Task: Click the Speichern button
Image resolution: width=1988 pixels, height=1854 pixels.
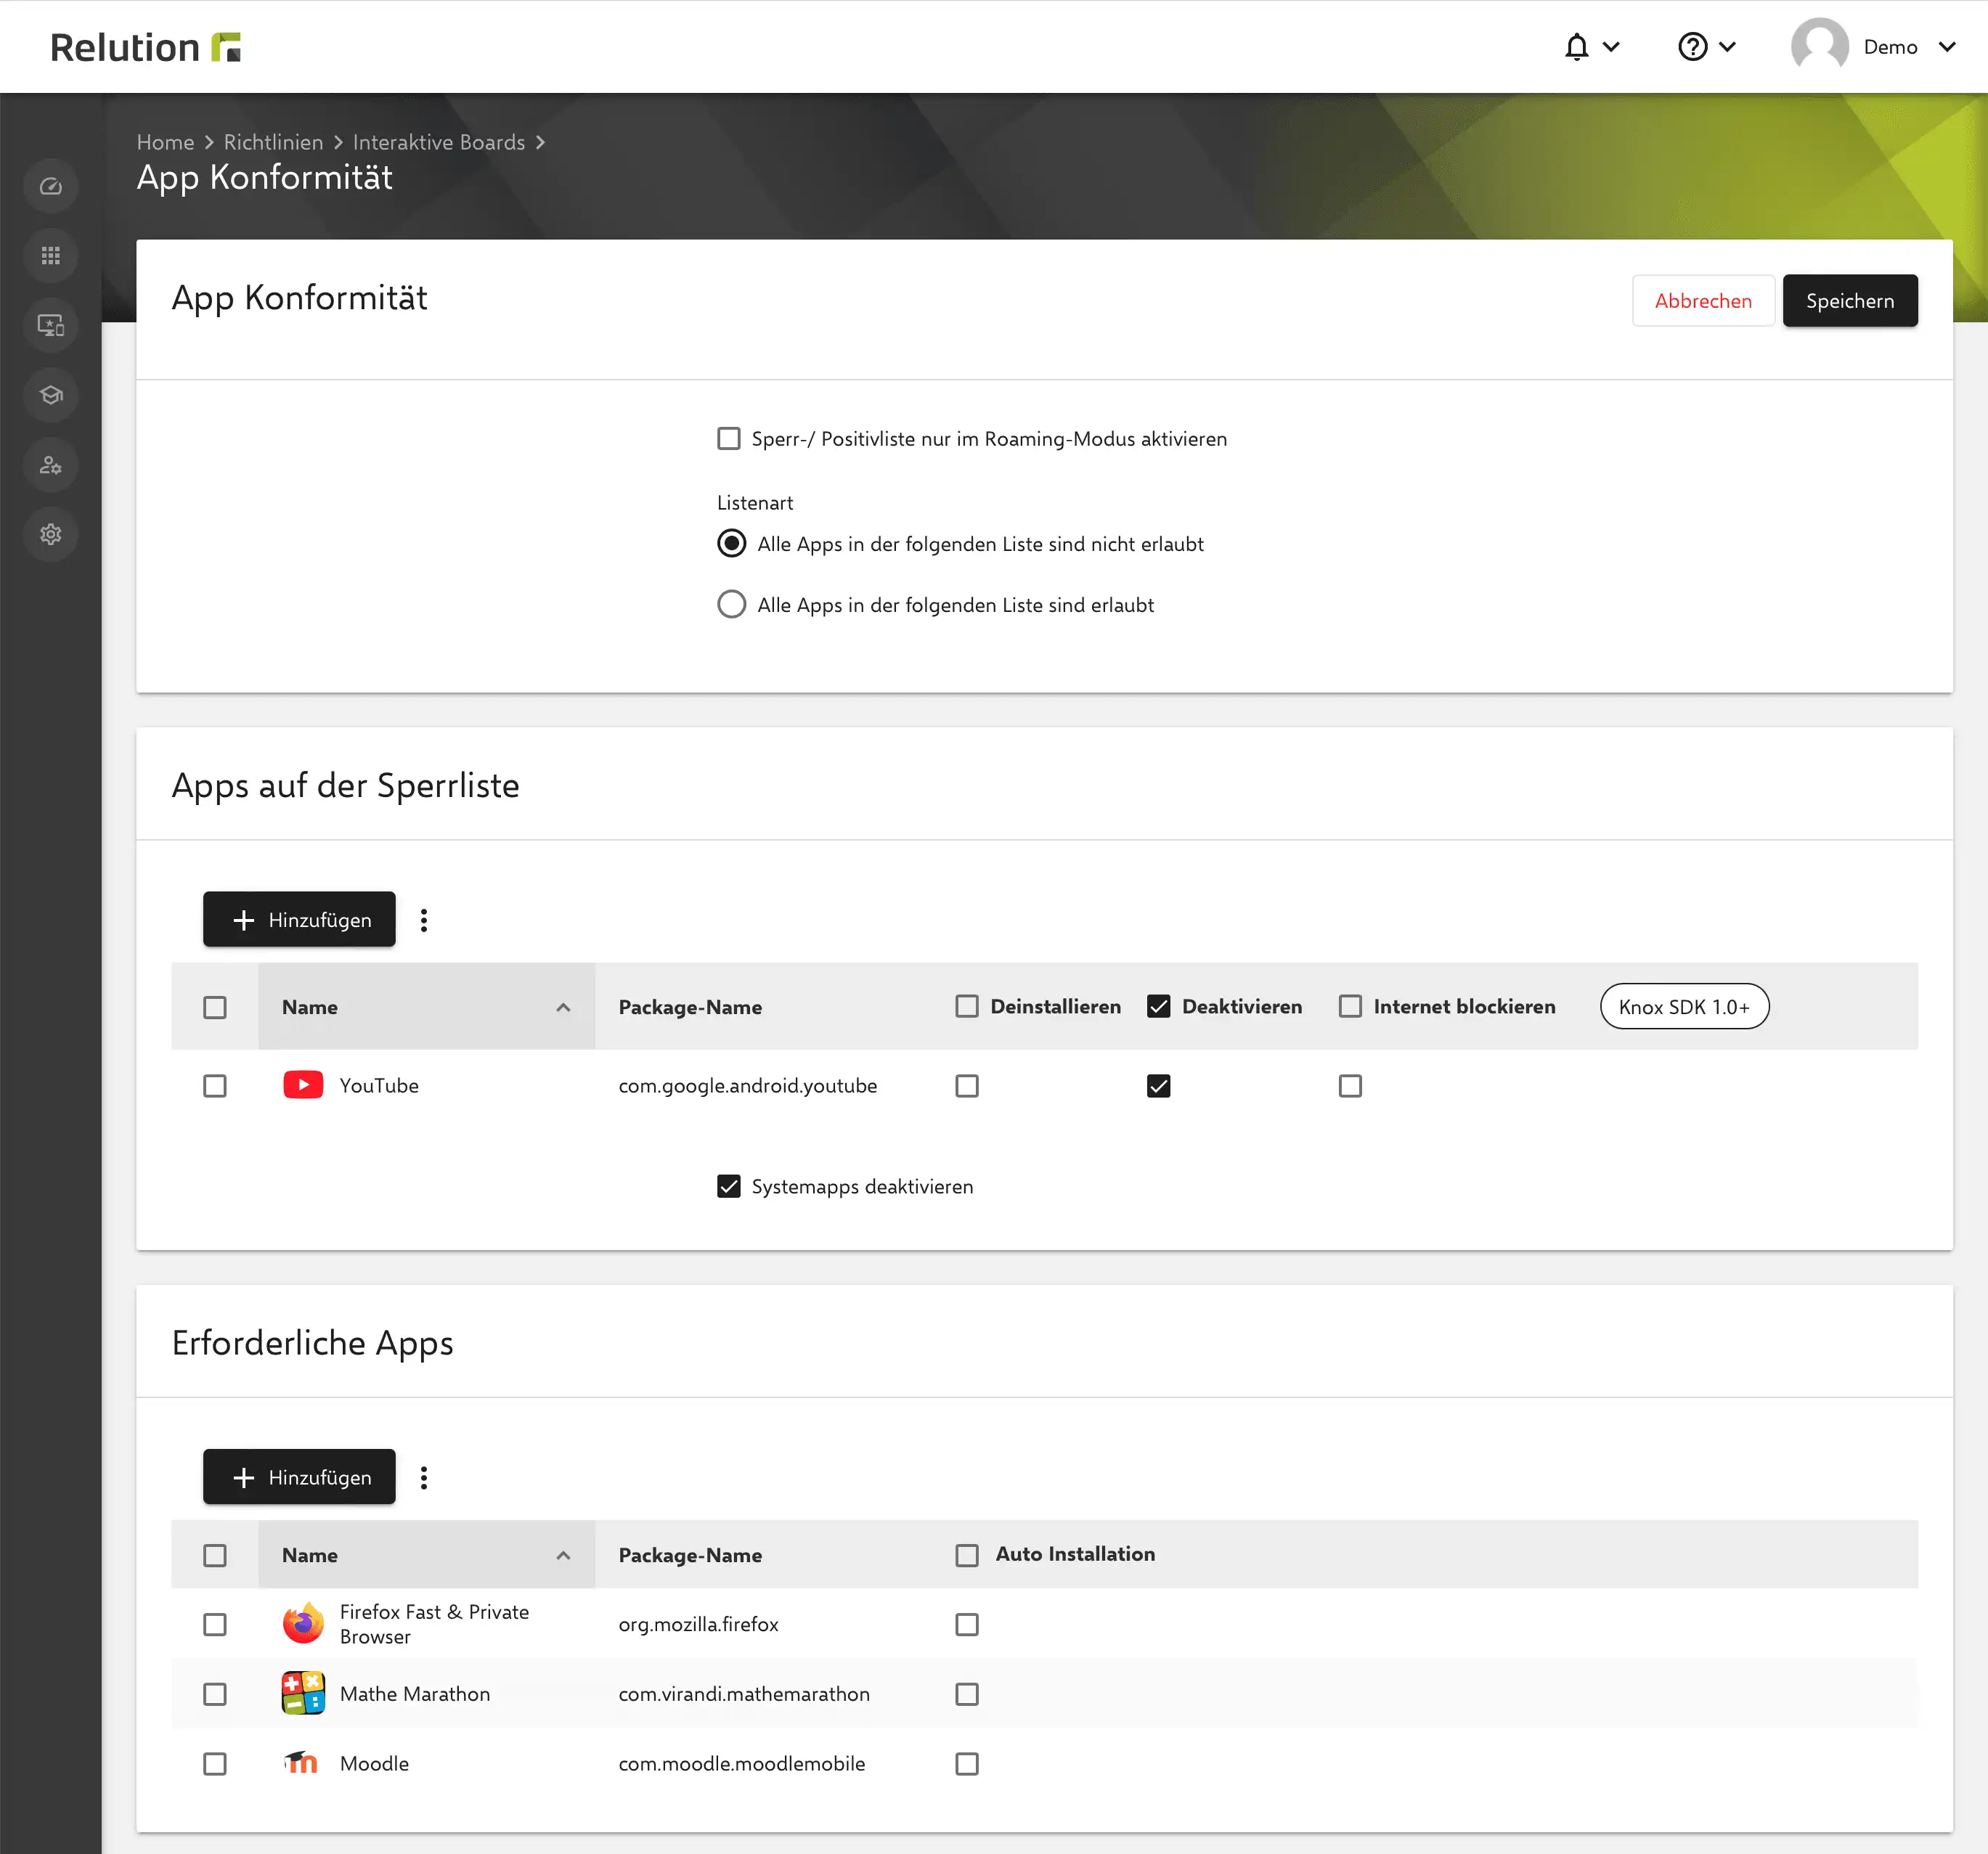Action: [x=1850, y=301]
